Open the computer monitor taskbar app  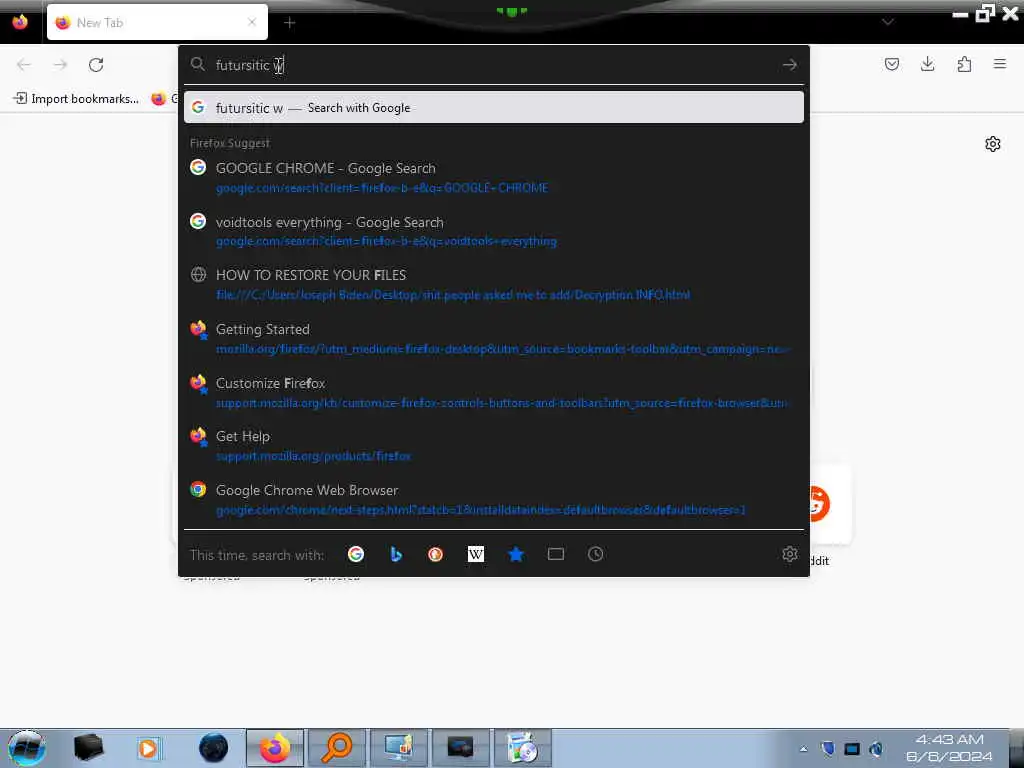398,748
